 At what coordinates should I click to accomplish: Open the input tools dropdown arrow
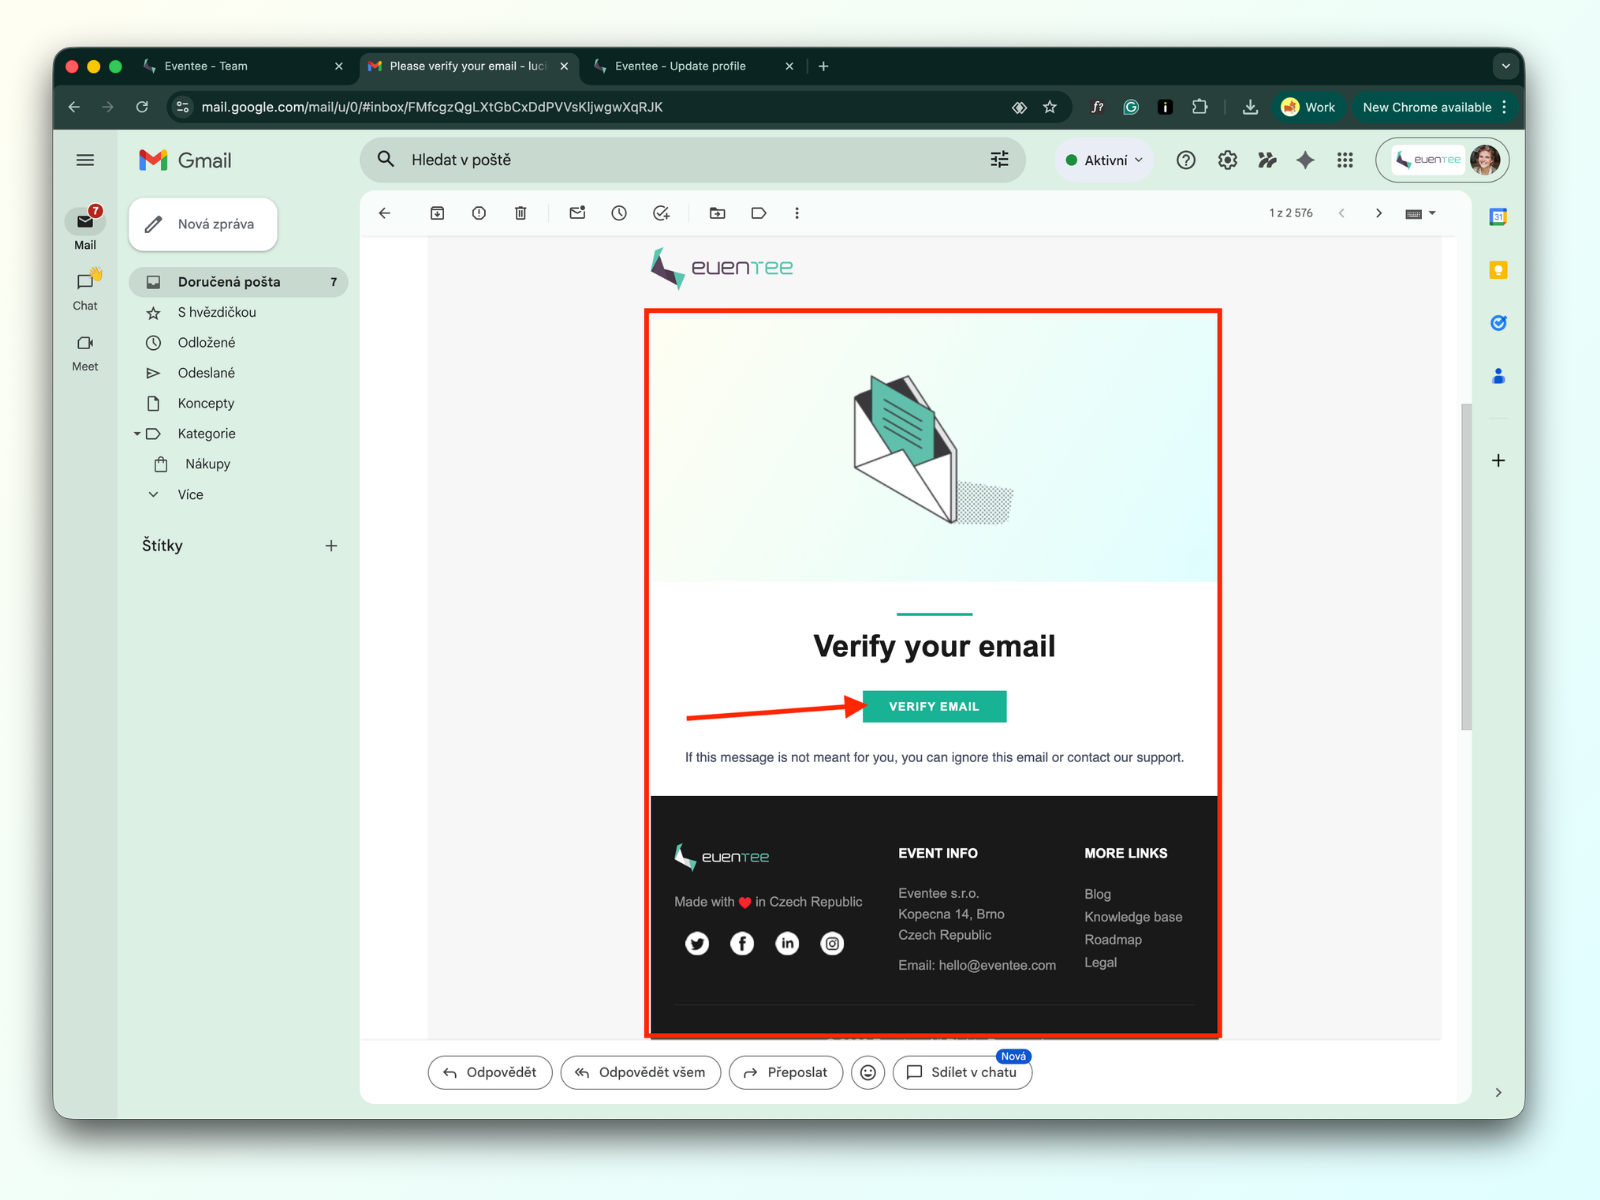coord(1433,213)
